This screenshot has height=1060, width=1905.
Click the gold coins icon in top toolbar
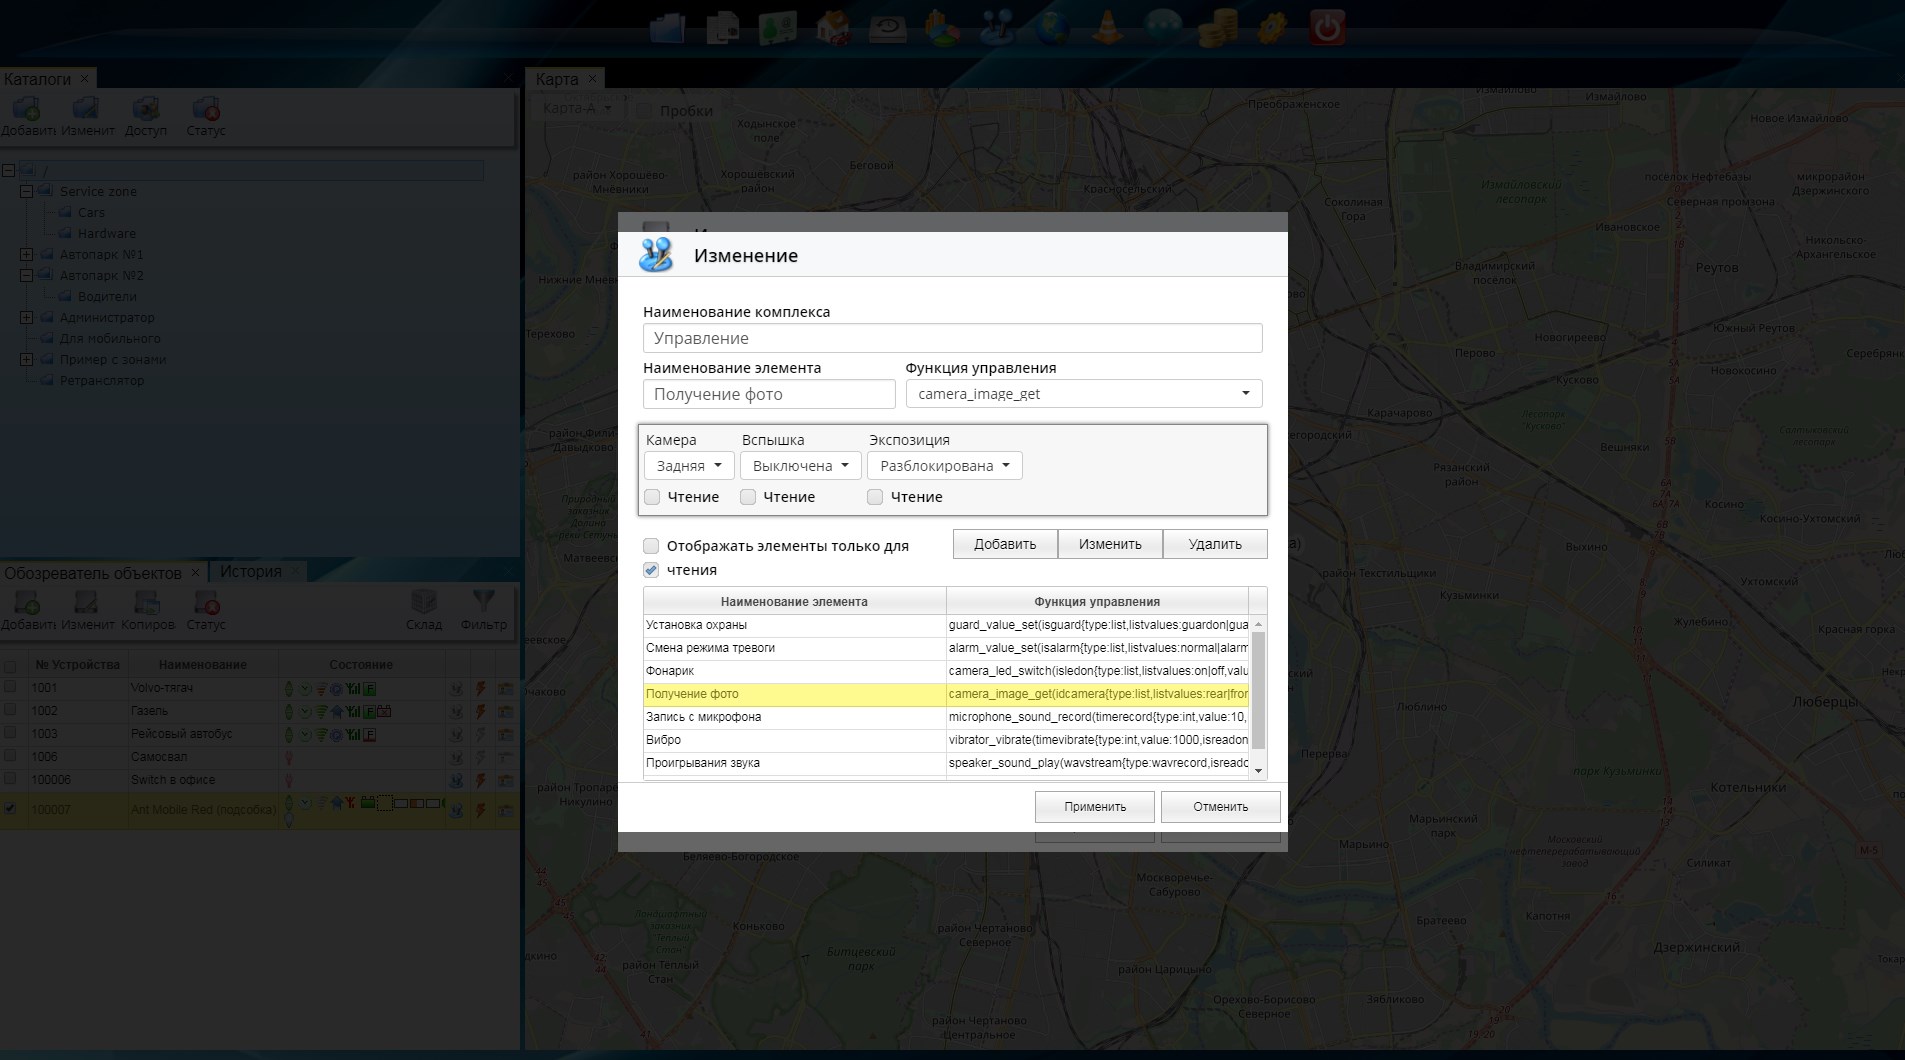pos(1217,27)
